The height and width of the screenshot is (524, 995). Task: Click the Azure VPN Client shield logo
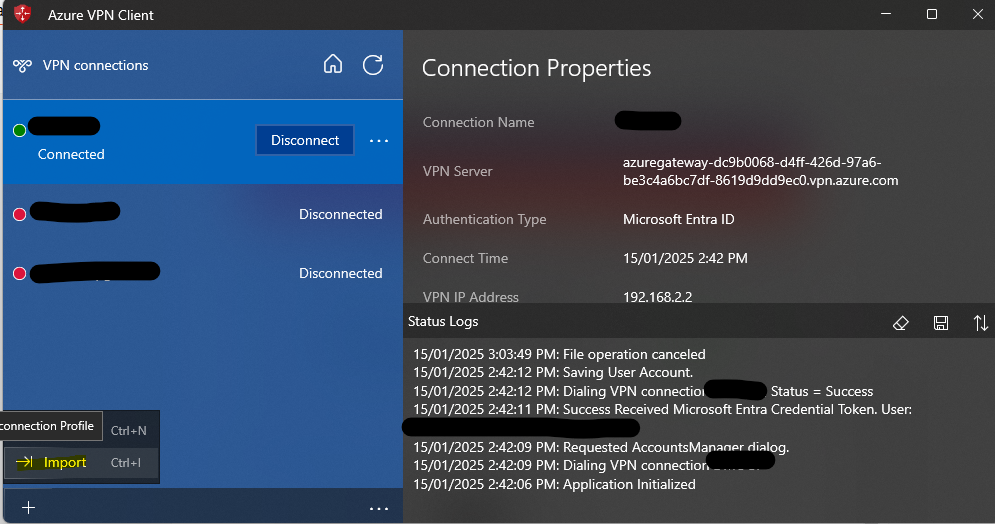[23, 14]
